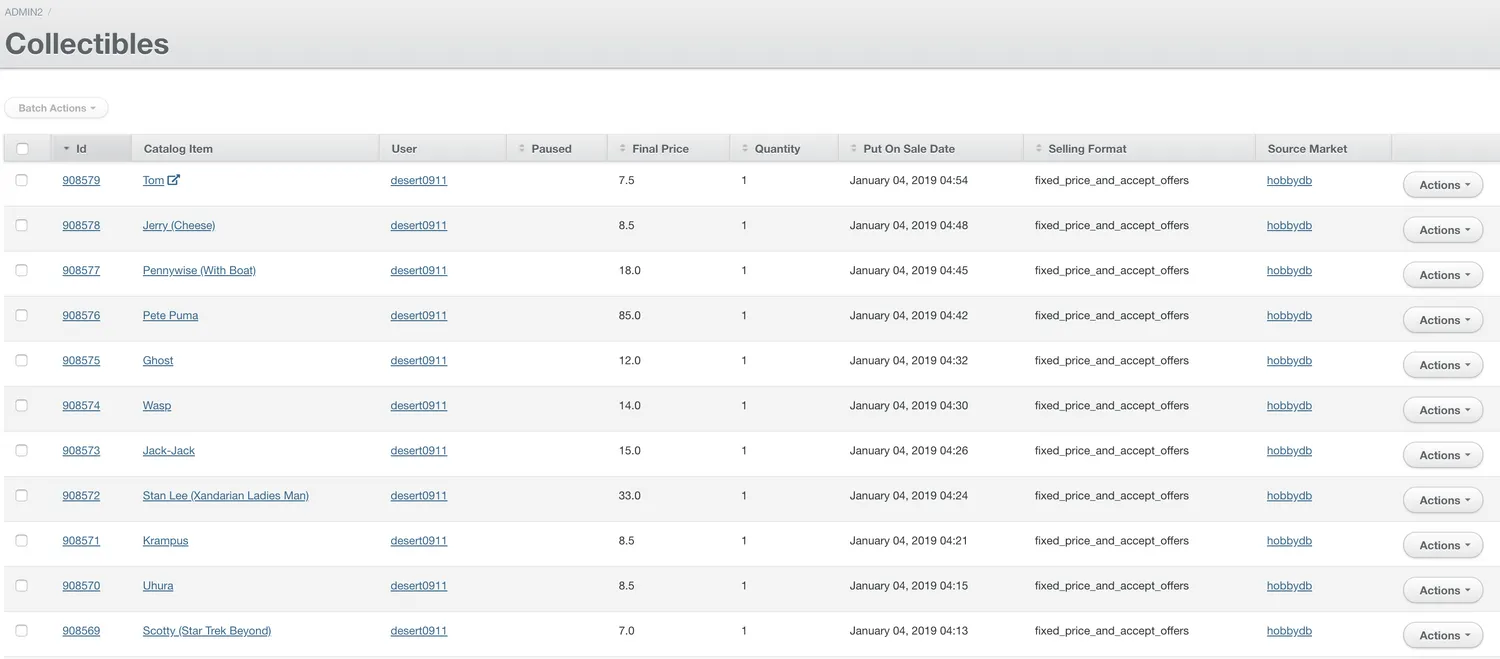Open Actions dropdown for Wasp row
1500x659 pixels.
(x=1443, y=410)
